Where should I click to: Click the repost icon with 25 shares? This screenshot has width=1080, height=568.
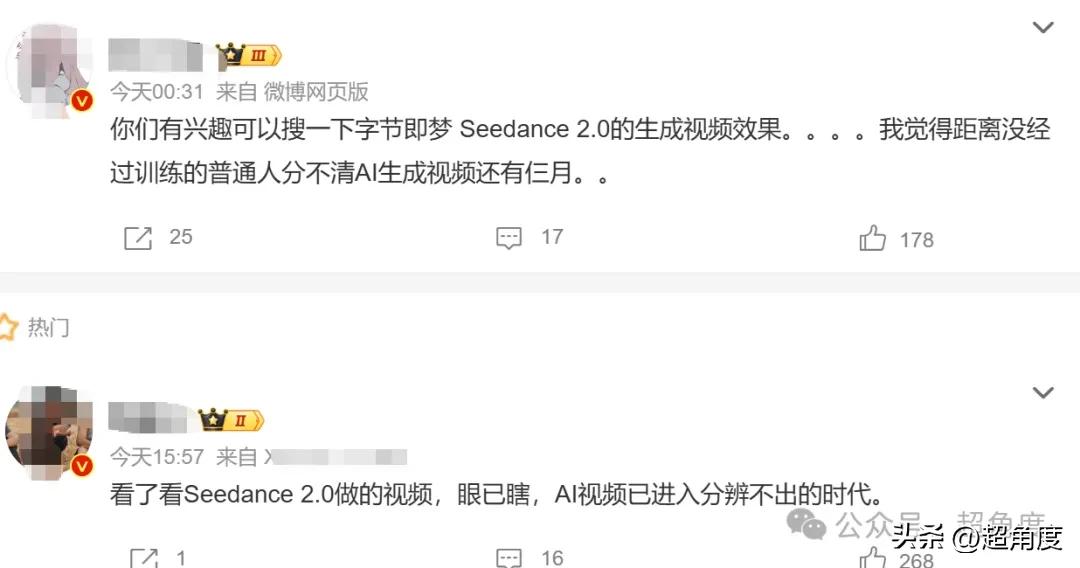click(138, 238)
